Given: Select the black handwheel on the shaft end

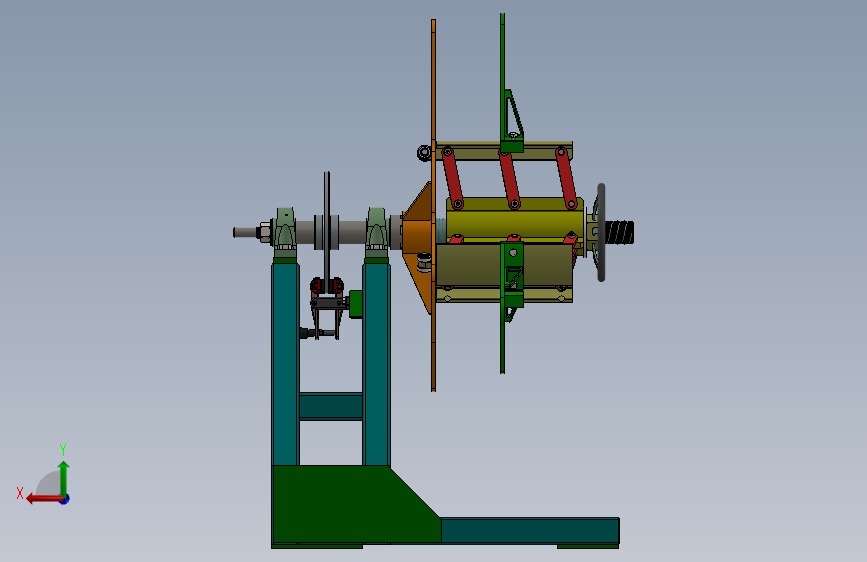Looking at the screenshot, I should pyautogui.click(x=601, y=232).
